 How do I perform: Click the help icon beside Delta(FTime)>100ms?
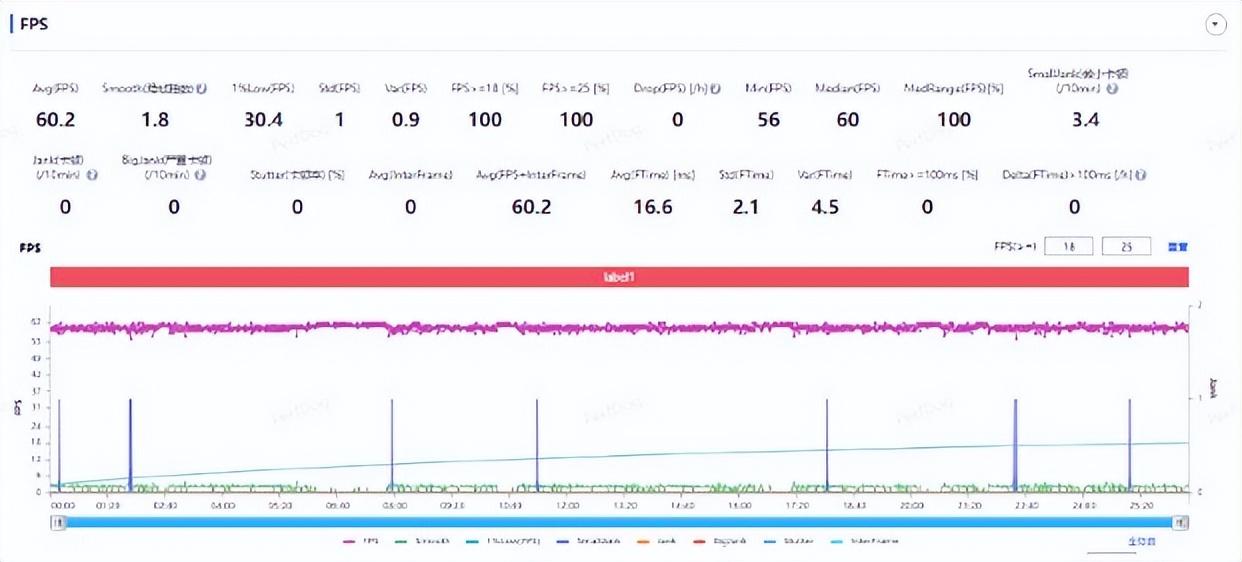pyautogui.click(x=1140, y=174)
